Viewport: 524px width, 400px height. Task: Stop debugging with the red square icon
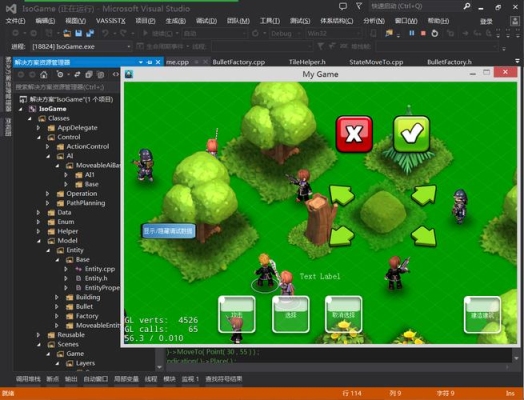point(423,33)
